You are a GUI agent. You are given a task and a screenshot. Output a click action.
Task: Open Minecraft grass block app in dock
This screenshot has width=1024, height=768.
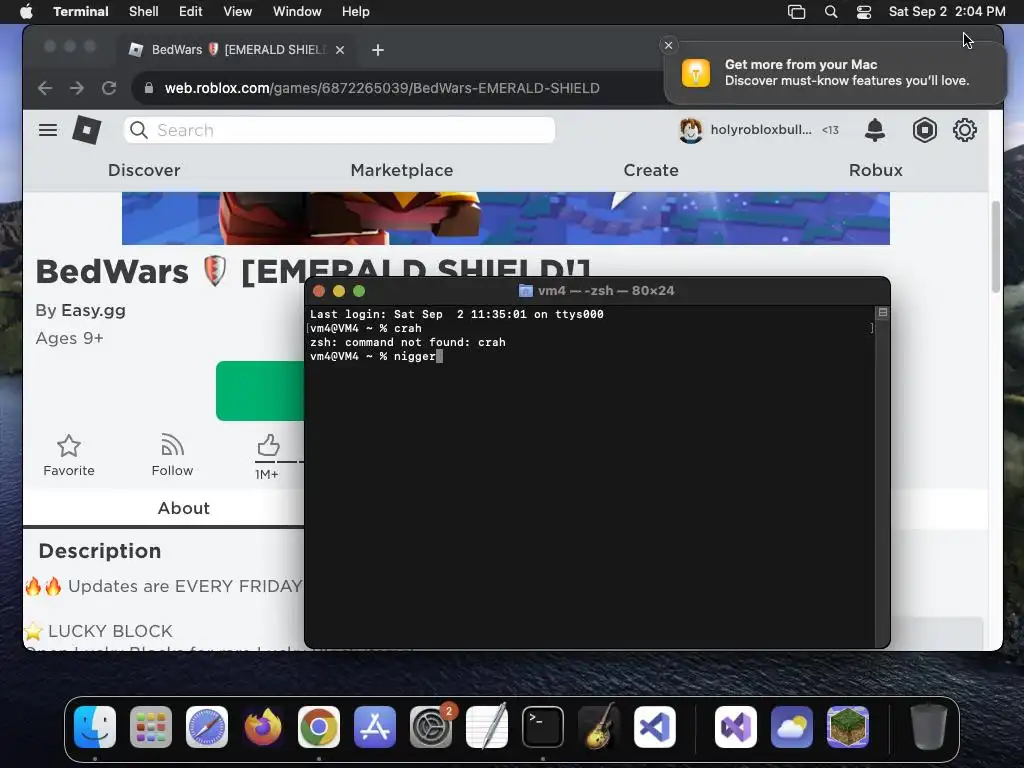coord(848,727)
